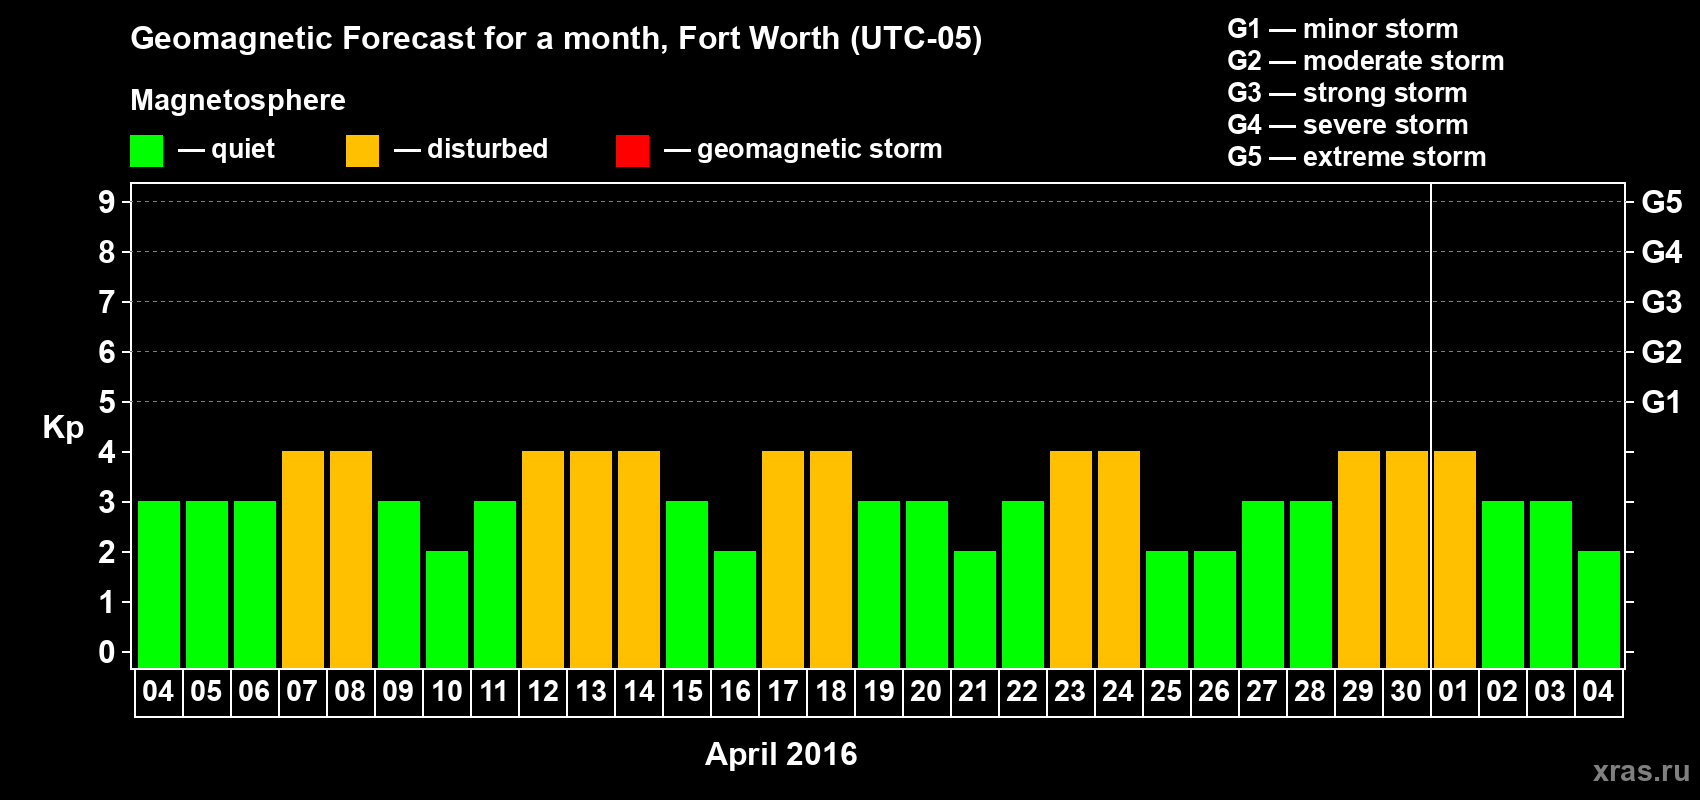Click the 'G4 — severe storm' legend line

point(1348,125)
